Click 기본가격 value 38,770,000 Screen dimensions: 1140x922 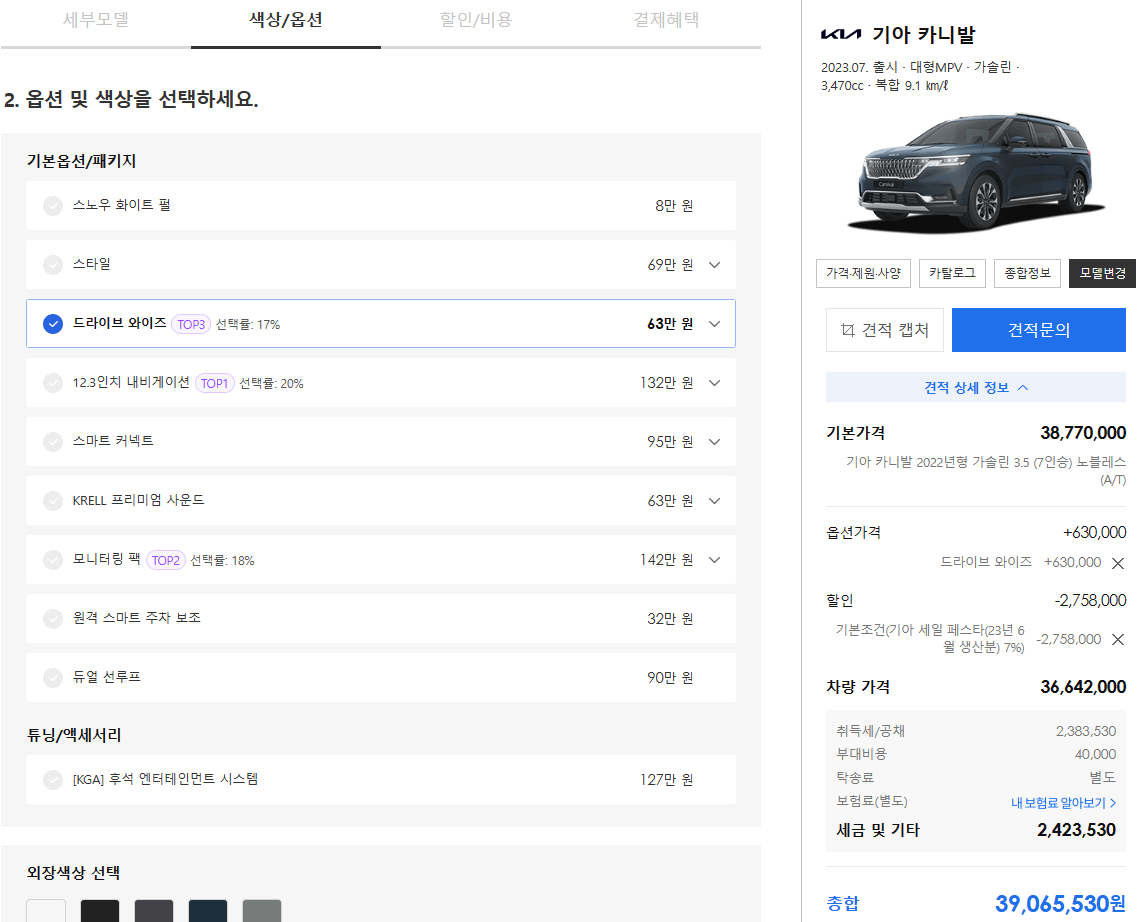1083,433
